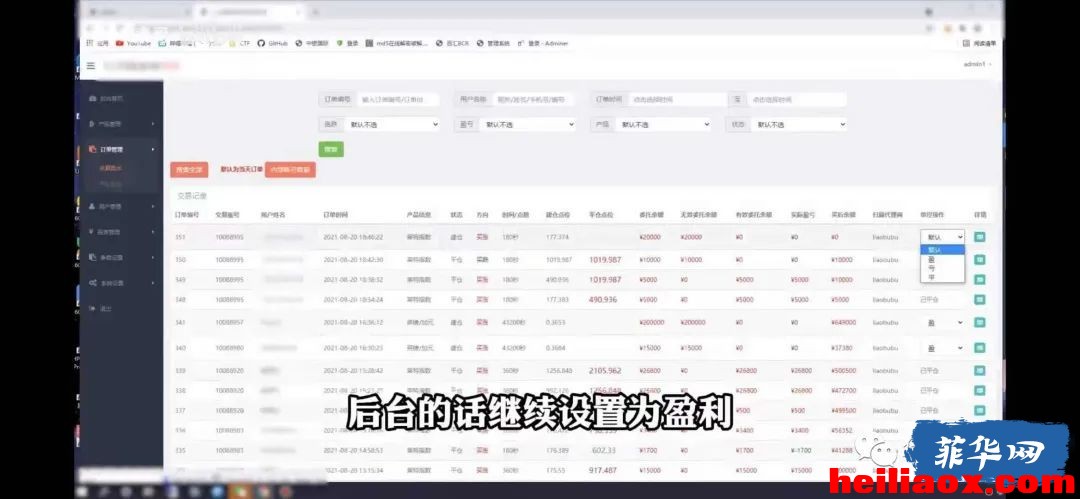Click ¥200000 entrusted balance of order 341

point(652,322)
